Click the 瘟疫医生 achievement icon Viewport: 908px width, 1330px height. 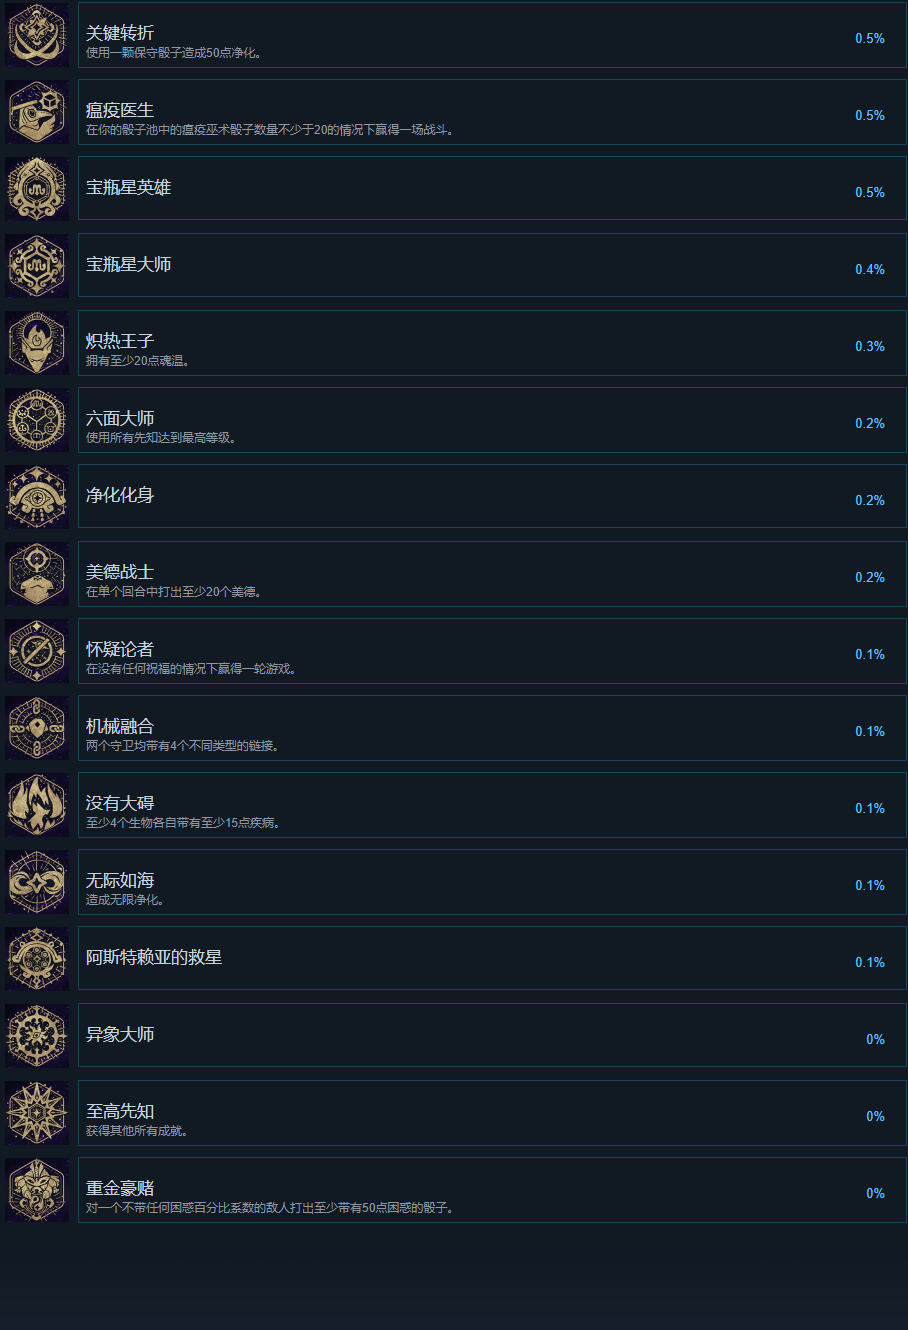pos(38,112)
